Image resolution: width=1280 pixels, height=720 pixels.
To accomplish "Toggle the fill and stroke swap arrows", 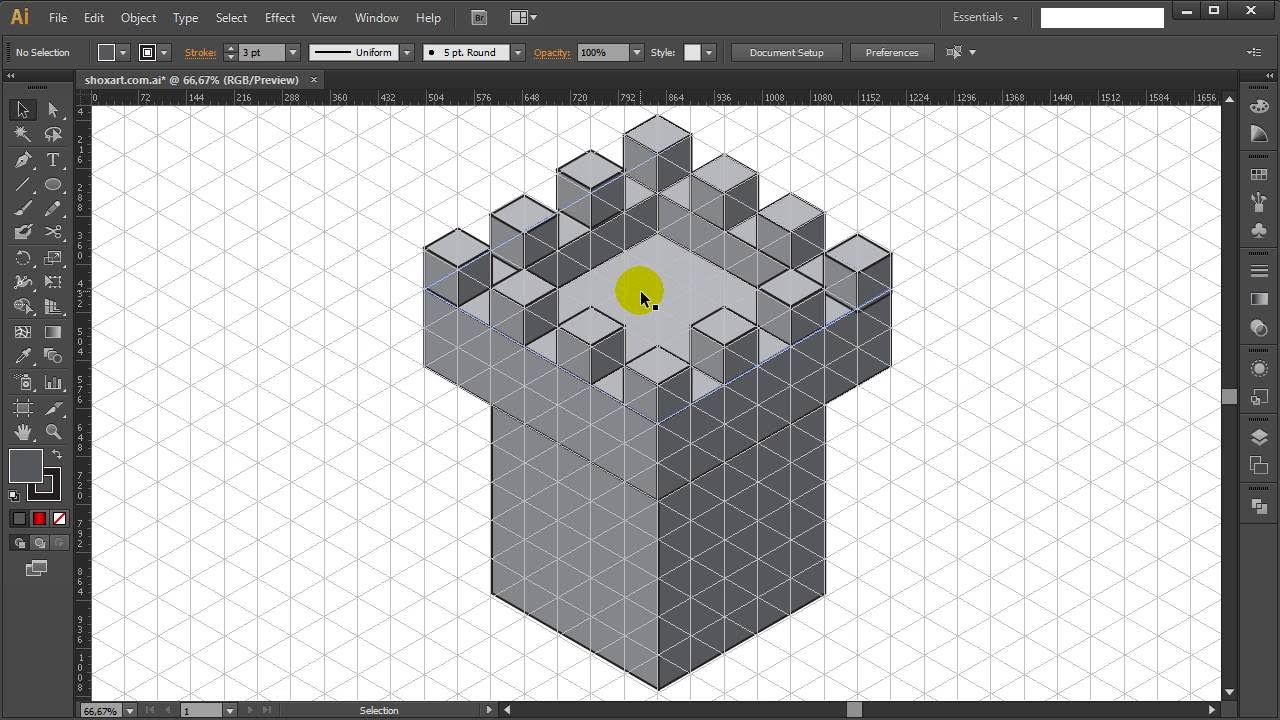I will pos(58,455).
